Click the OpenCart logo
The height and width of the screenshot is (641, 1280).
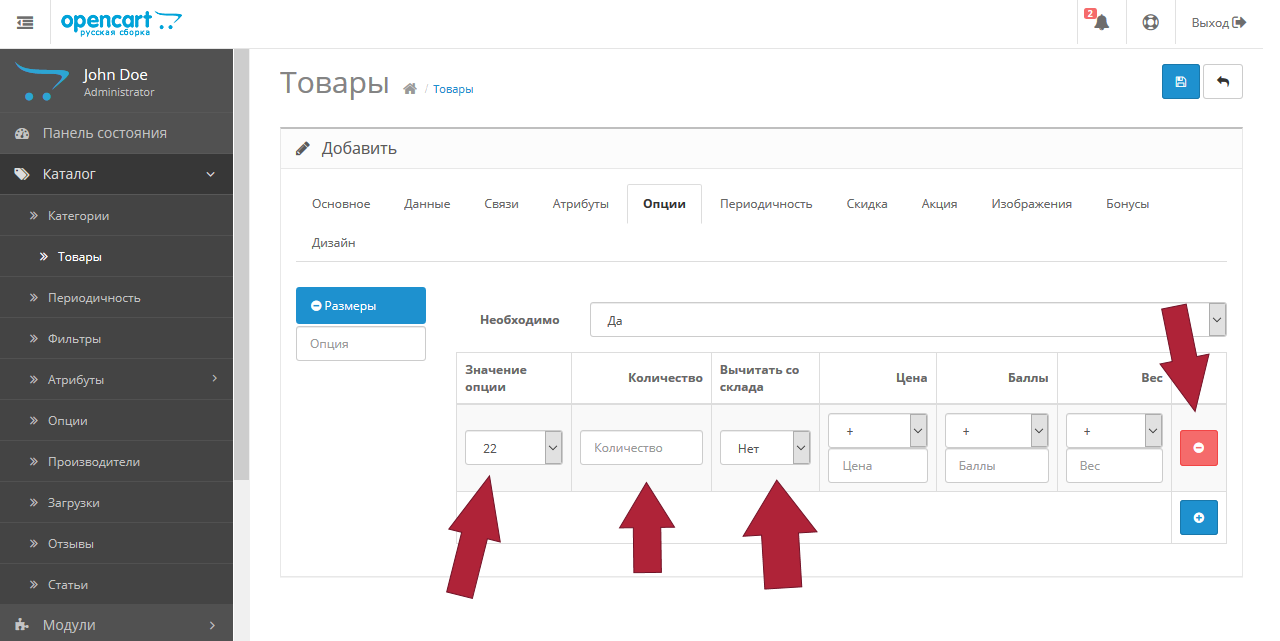pos(121,22)
